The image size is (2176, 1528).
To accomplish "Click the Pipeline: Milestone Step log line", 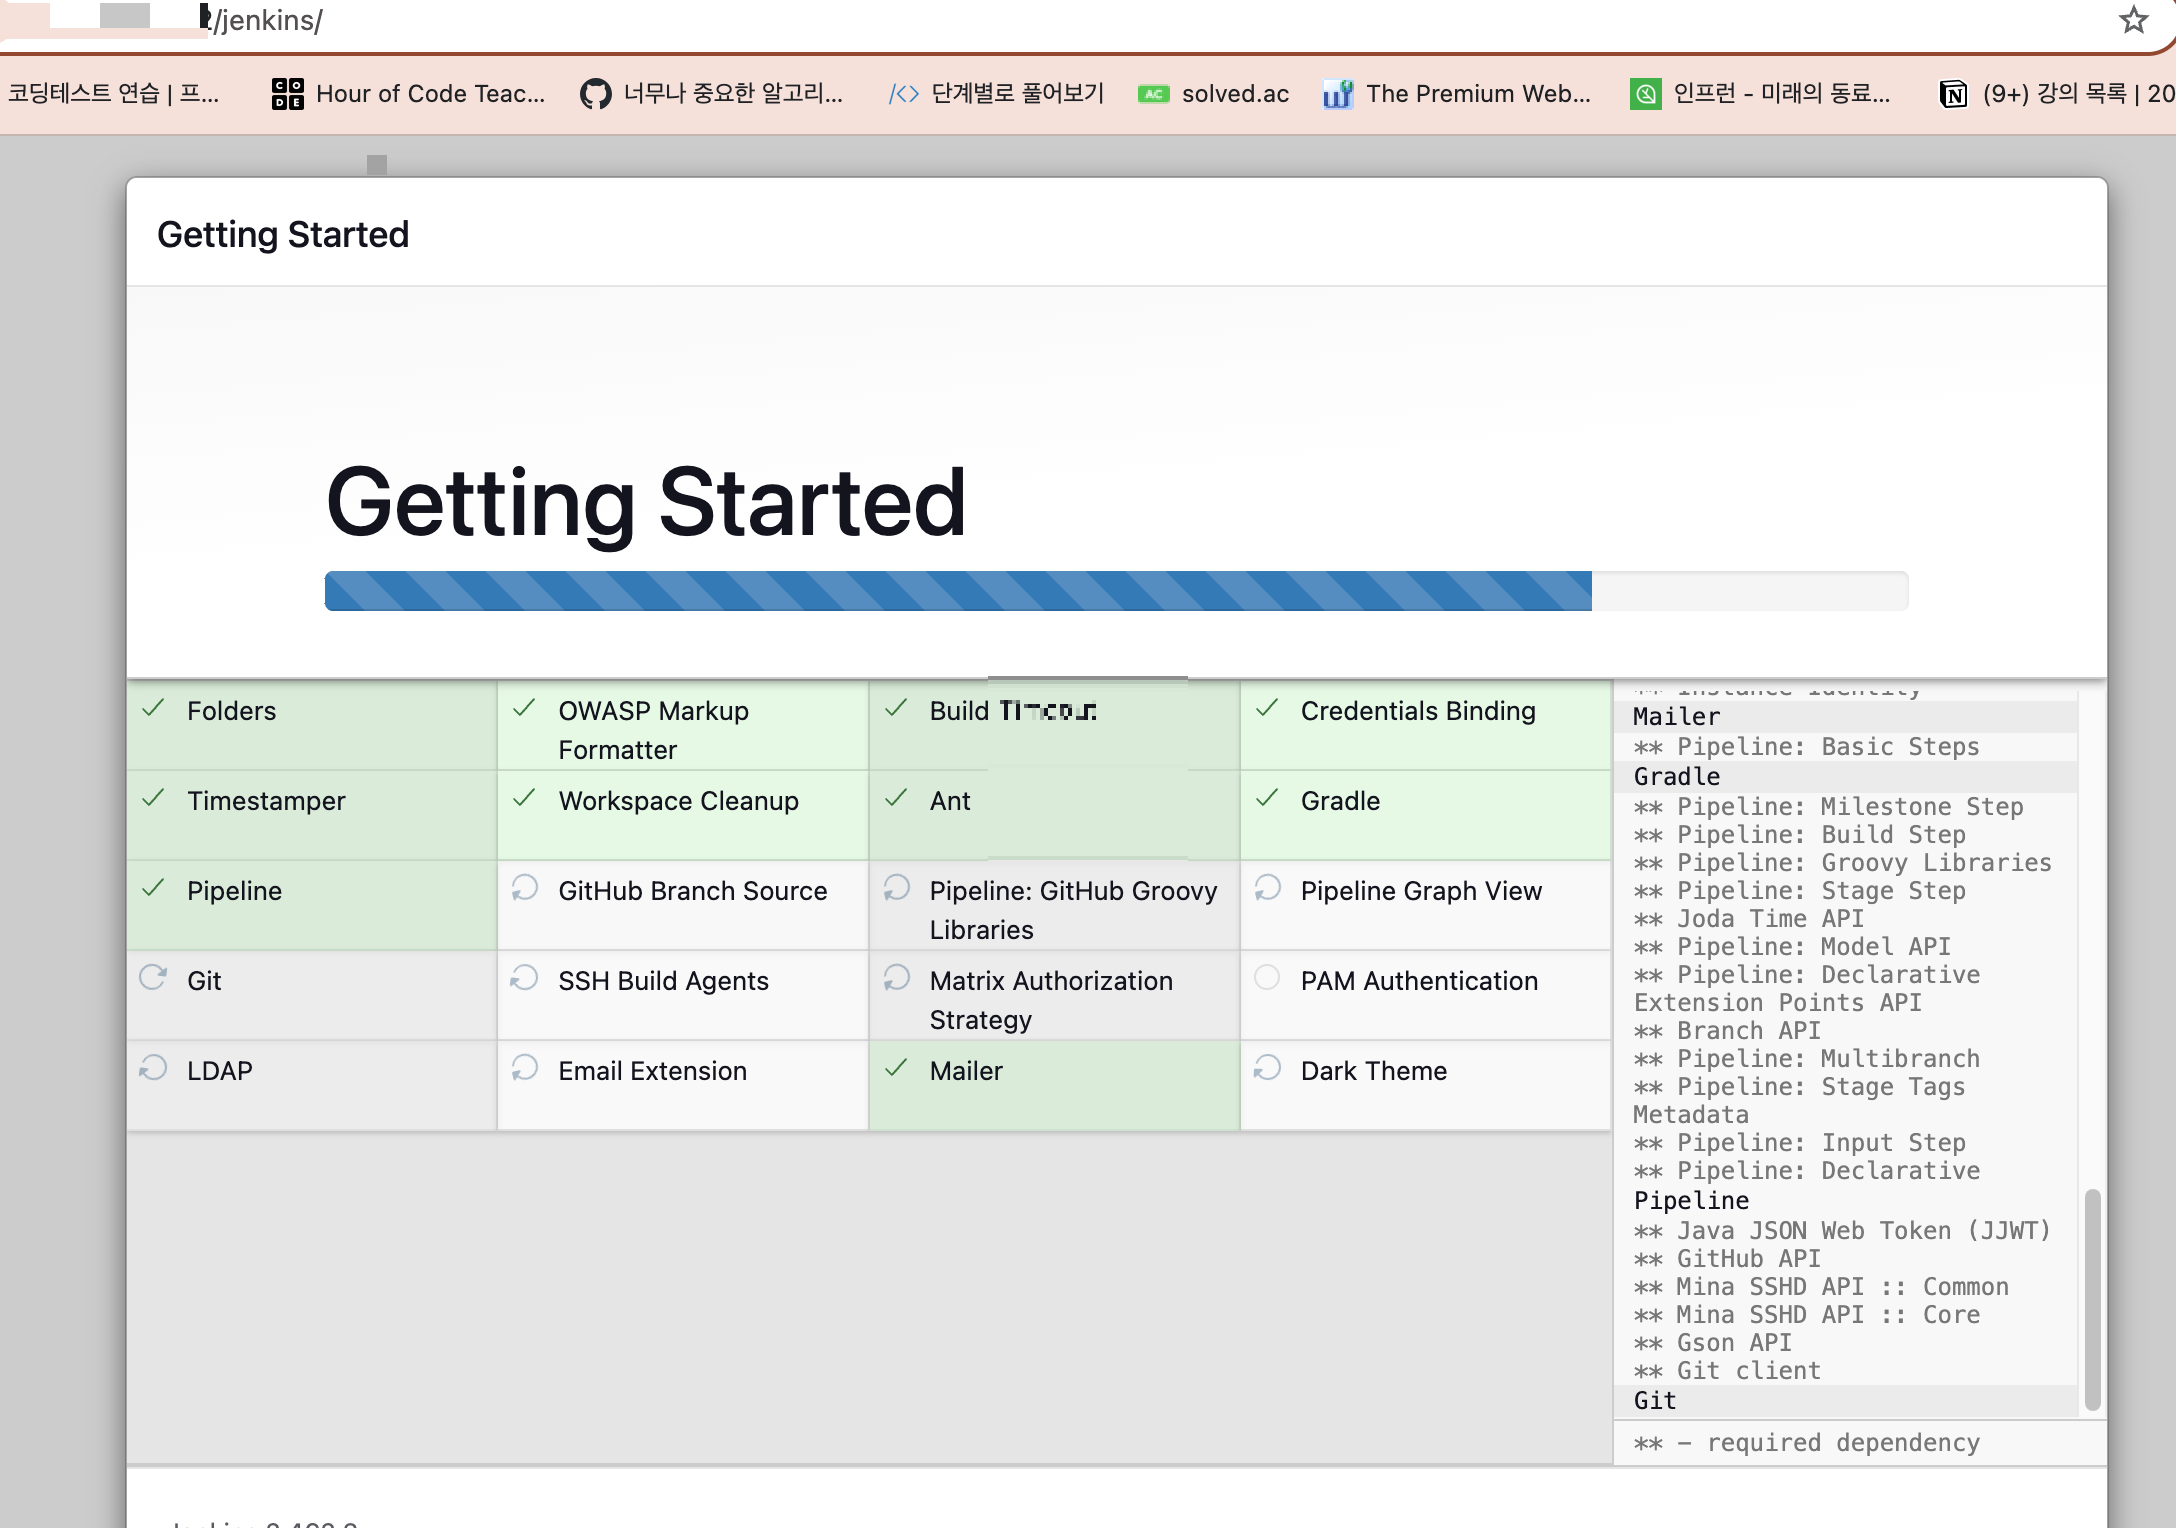I will [1828, 807].
